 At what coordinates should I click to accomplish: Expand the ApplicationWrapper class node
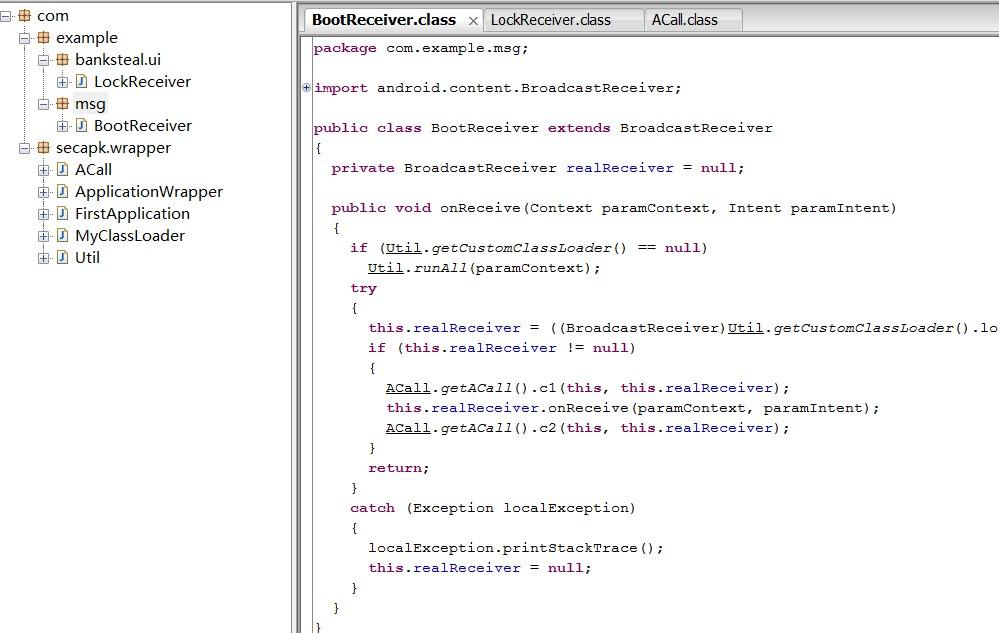point(43,192)
